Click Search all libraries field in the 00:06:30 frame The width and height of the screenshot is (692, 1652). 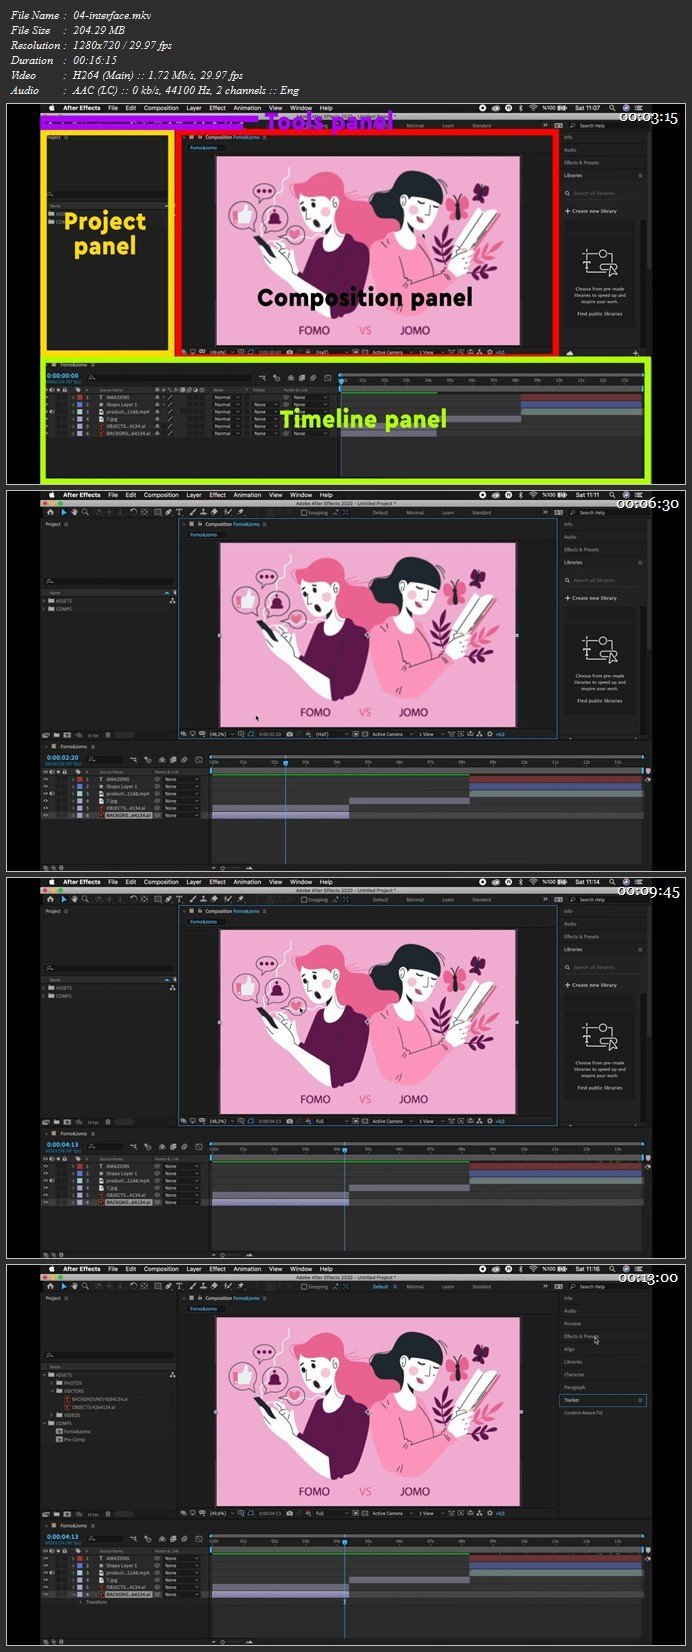coord(603,580)
